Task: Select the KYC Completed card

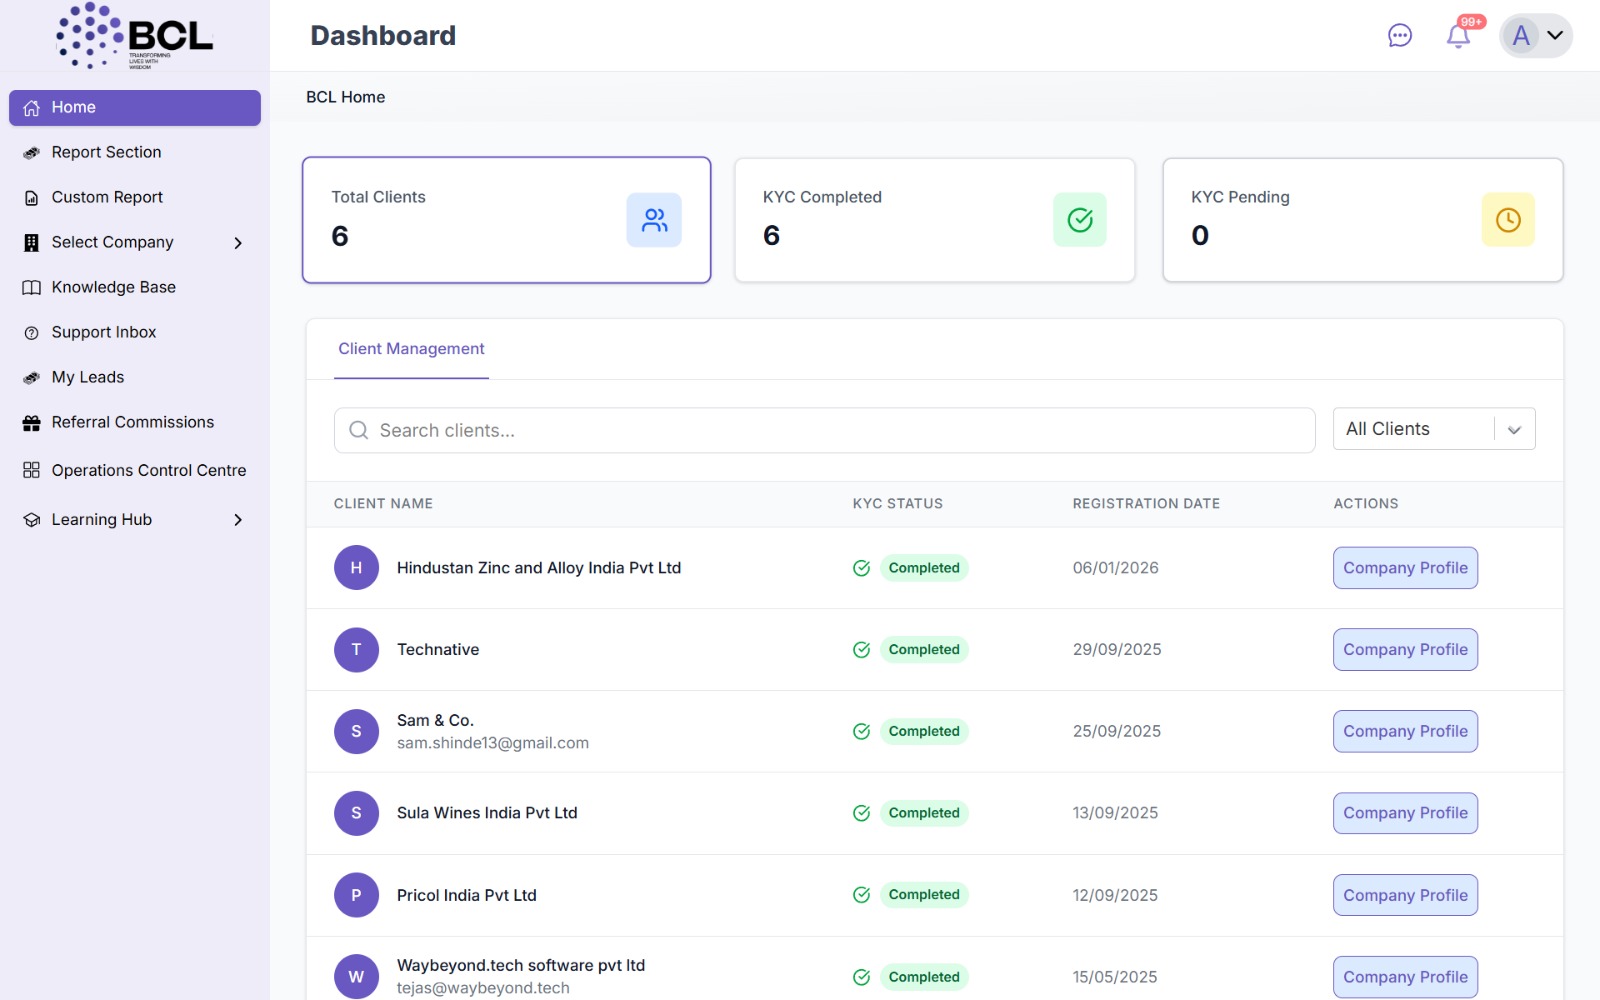Action: pyautogui.click(x=935, y=220)
